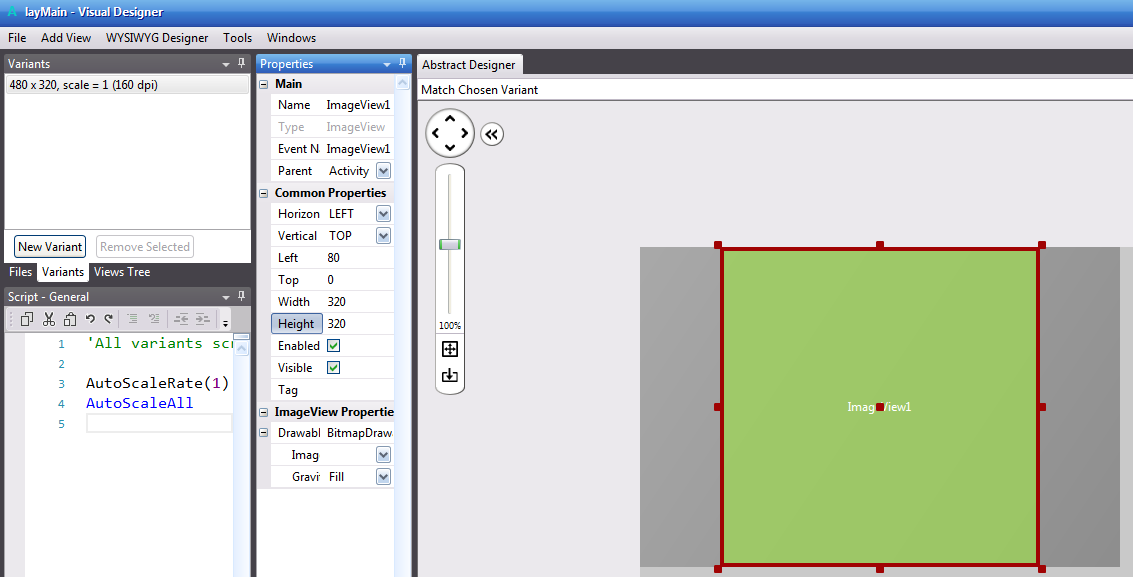Open the Properties panel options arrow
This screenshot has width=1133, height=577.
[387, 64]
